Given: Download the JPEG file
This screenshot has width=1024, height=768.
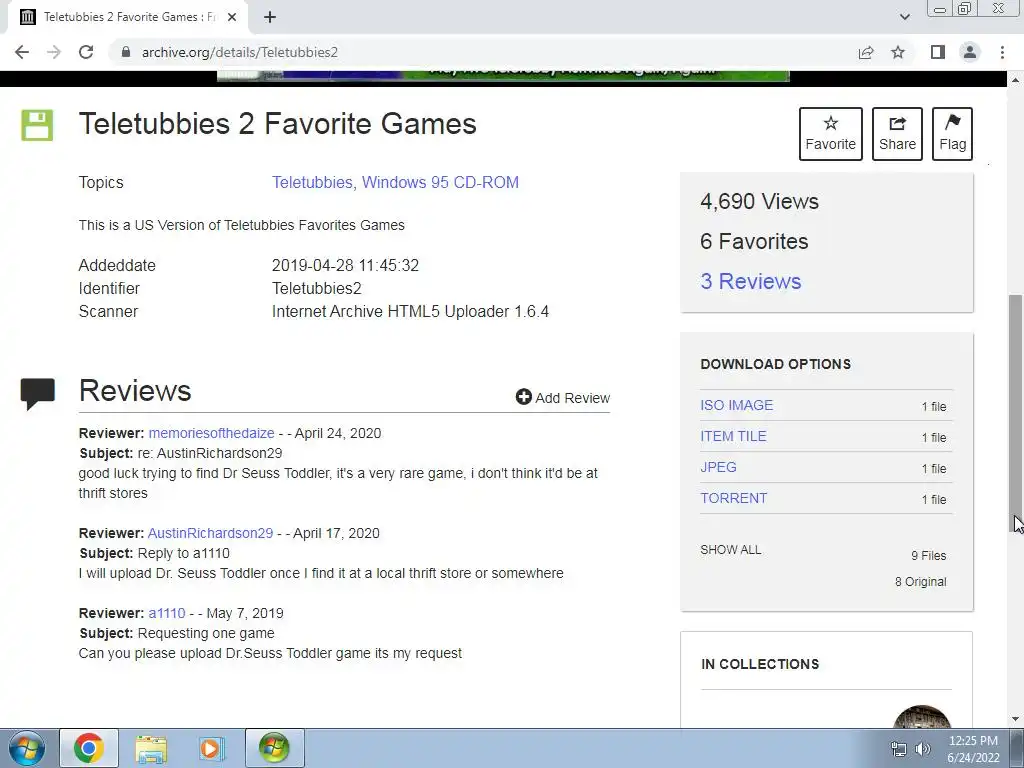Looking at the screenshot, I should [718, 467].
